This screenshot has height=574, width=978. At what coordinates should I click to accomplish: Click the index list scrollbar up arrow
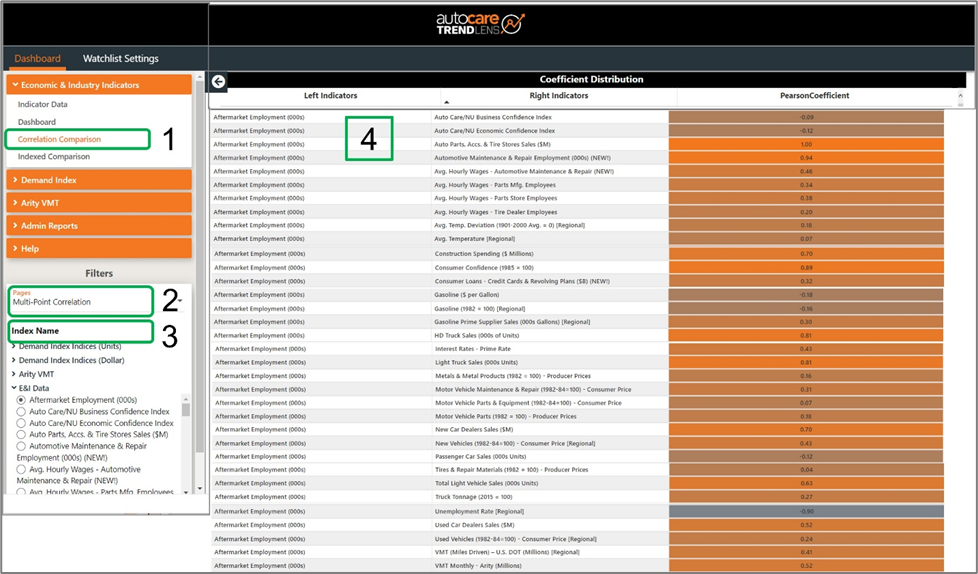click(186, 398)
